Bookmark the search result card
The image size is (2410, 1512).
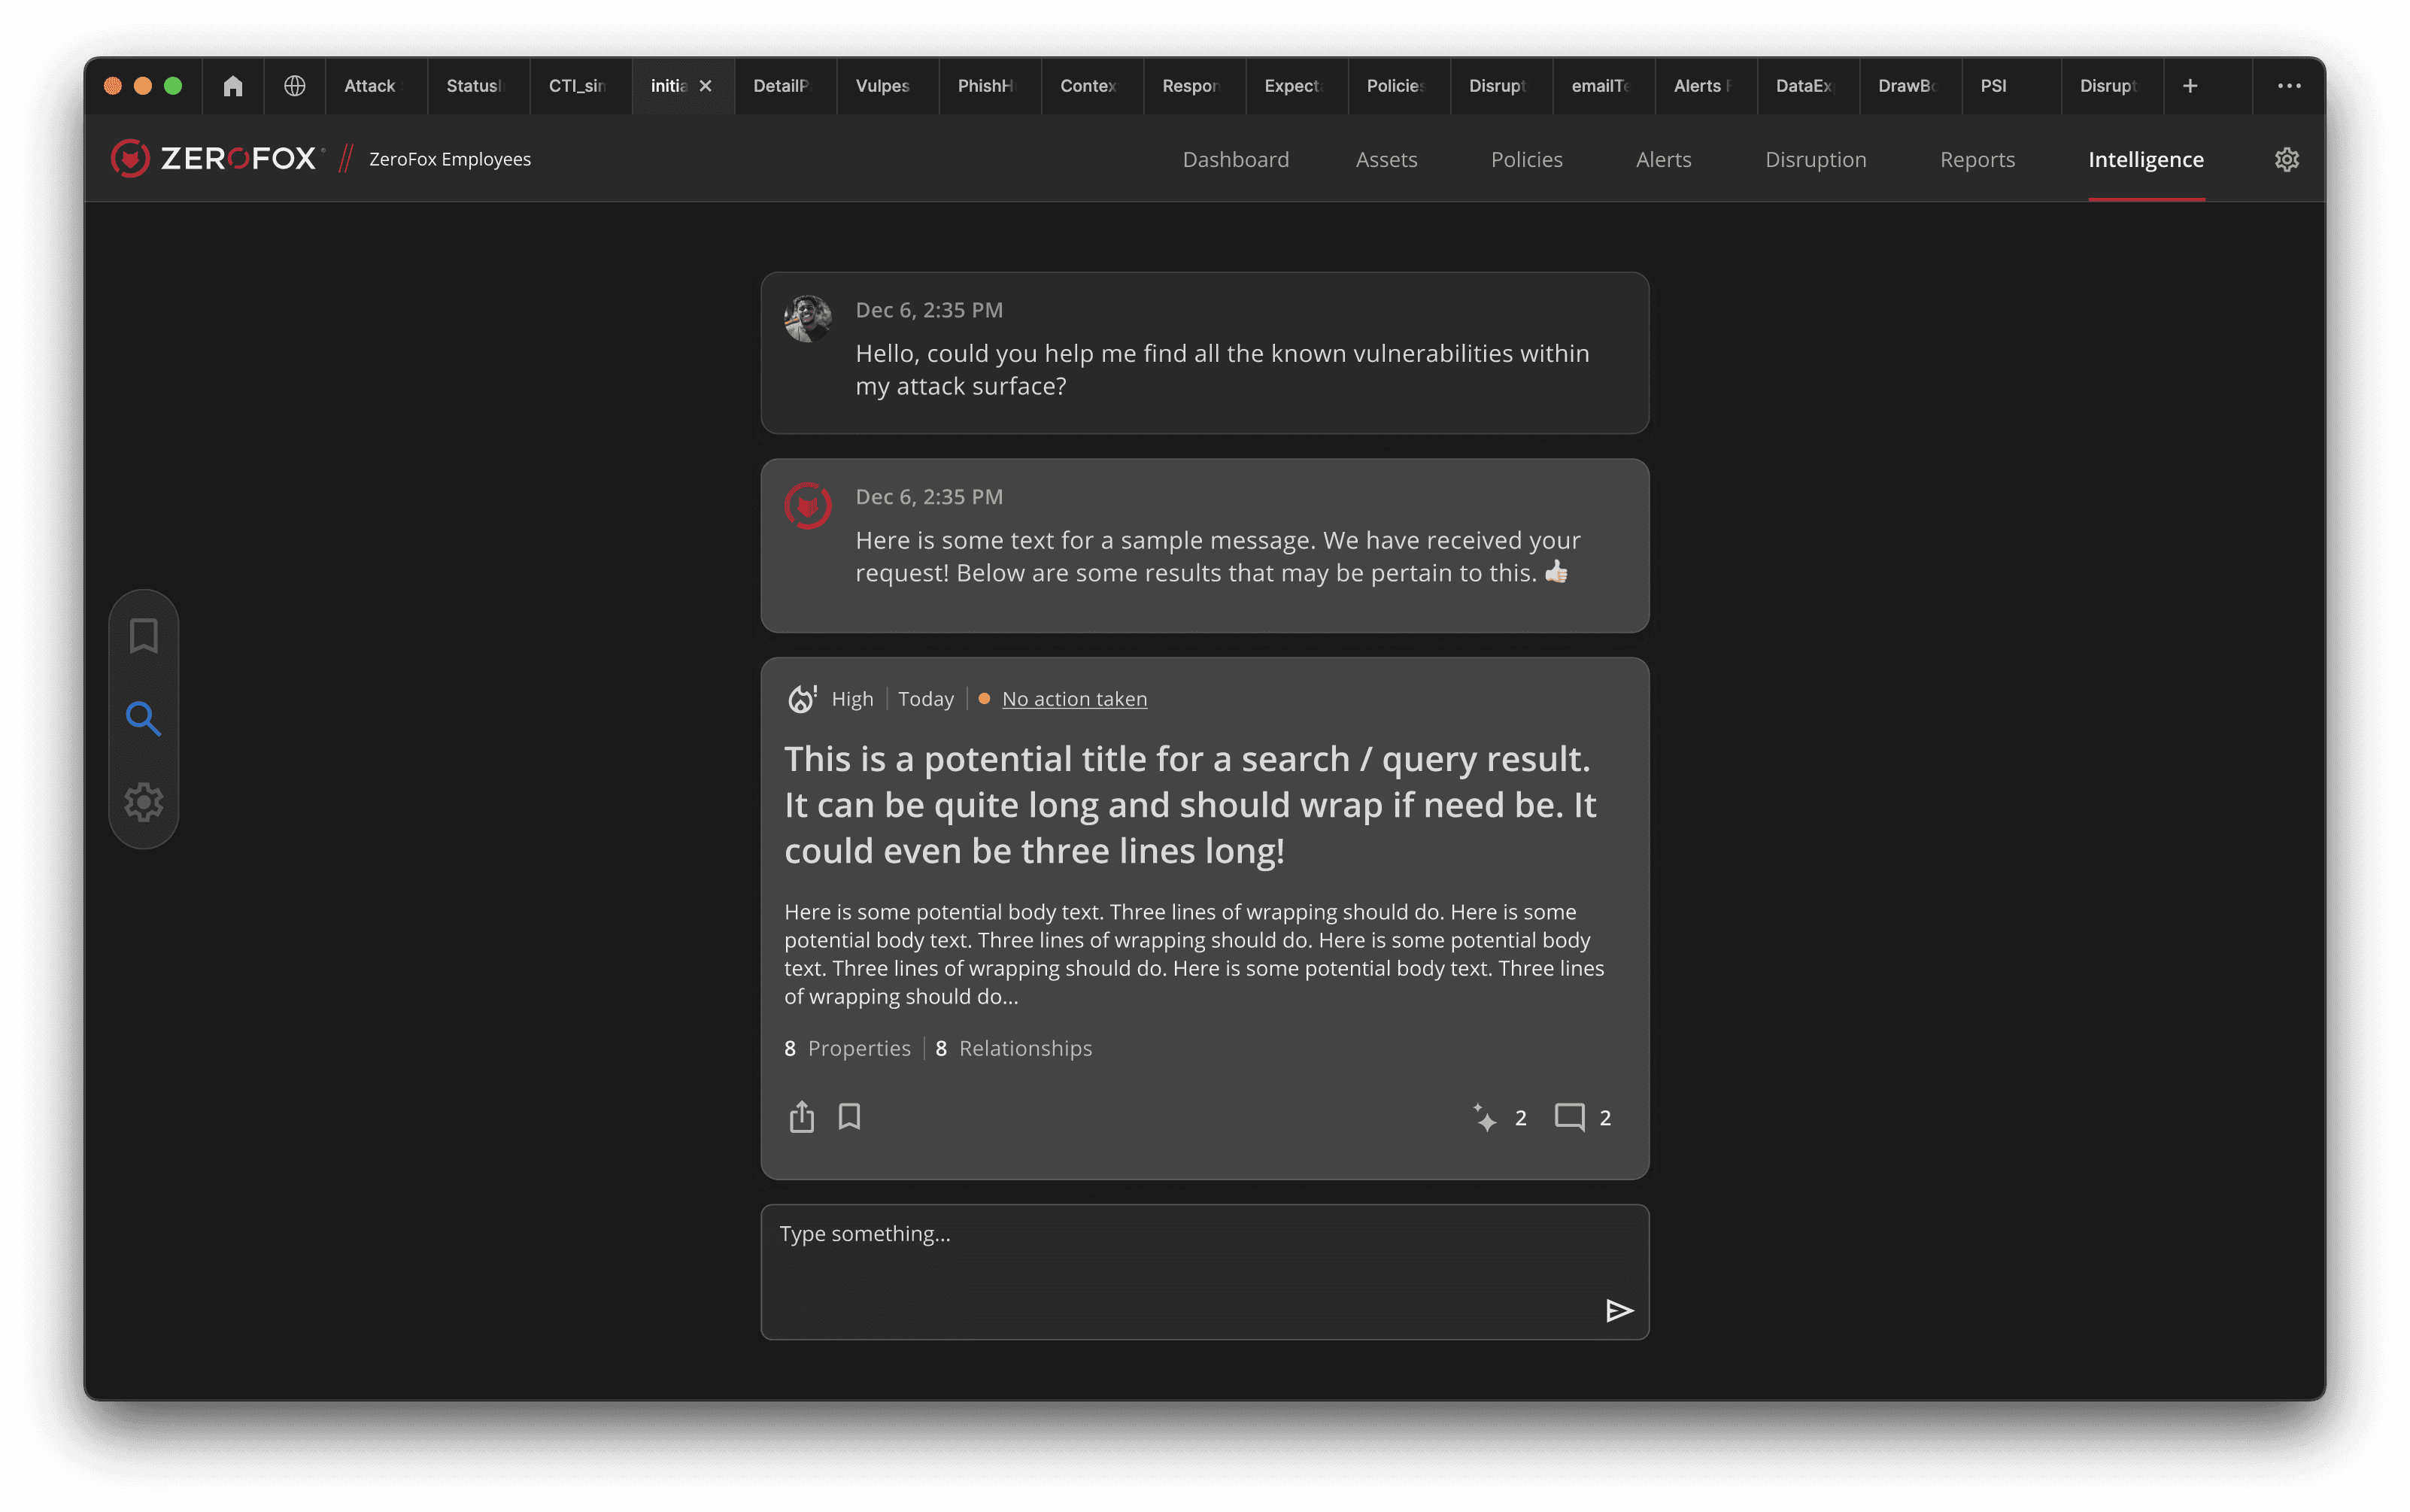[849, 1116]
